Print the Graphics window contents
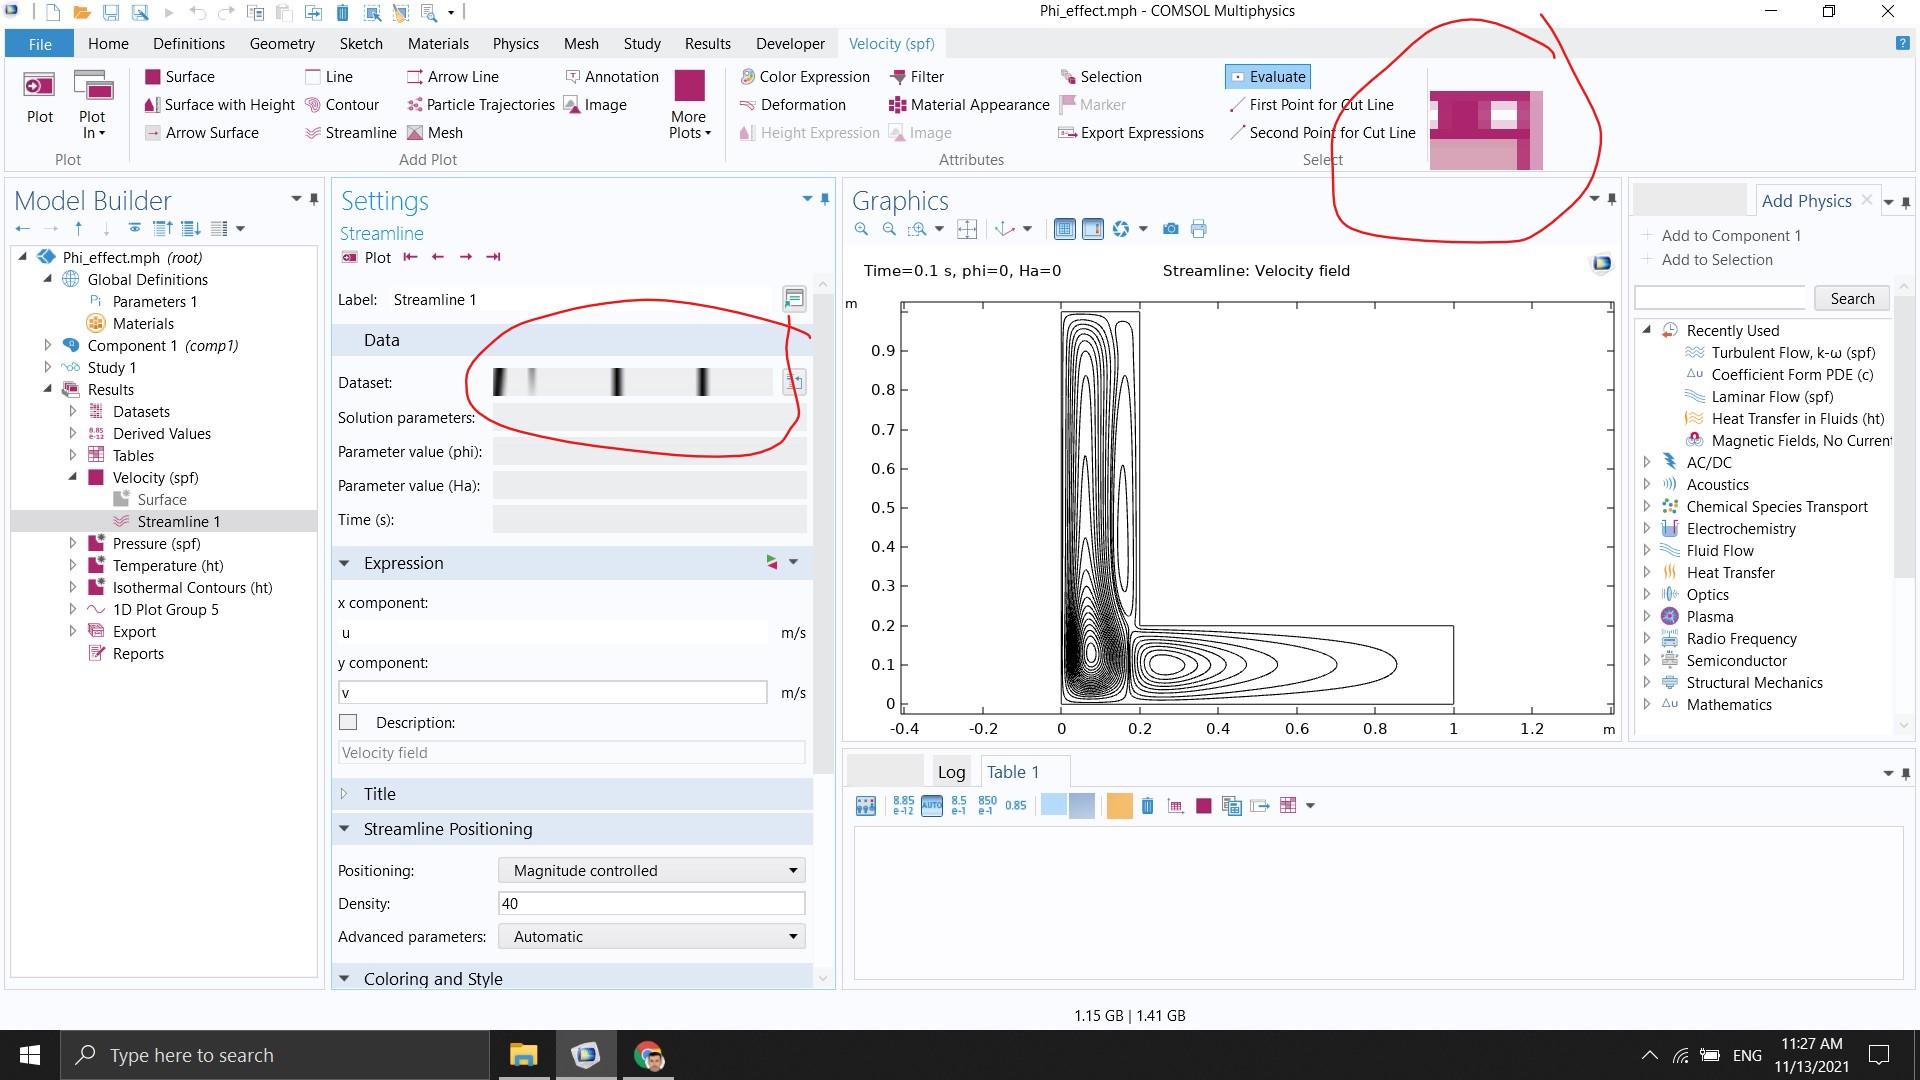1920x1080 pixels. [x=1199, y=229]
